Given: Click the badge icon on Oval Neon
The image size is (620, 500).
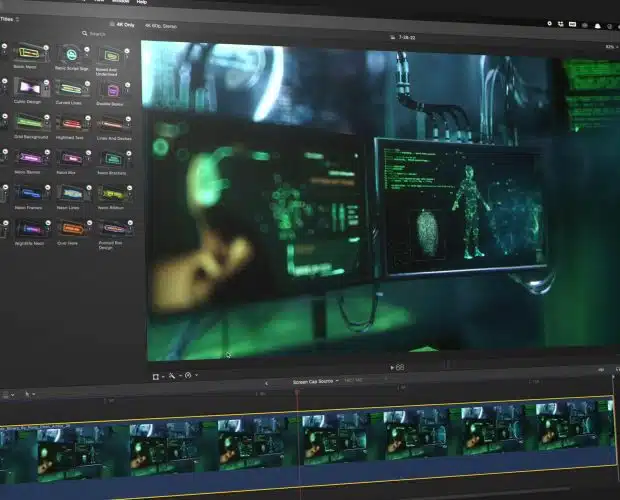Looking at the screenshot, I should tap(89, 223).
